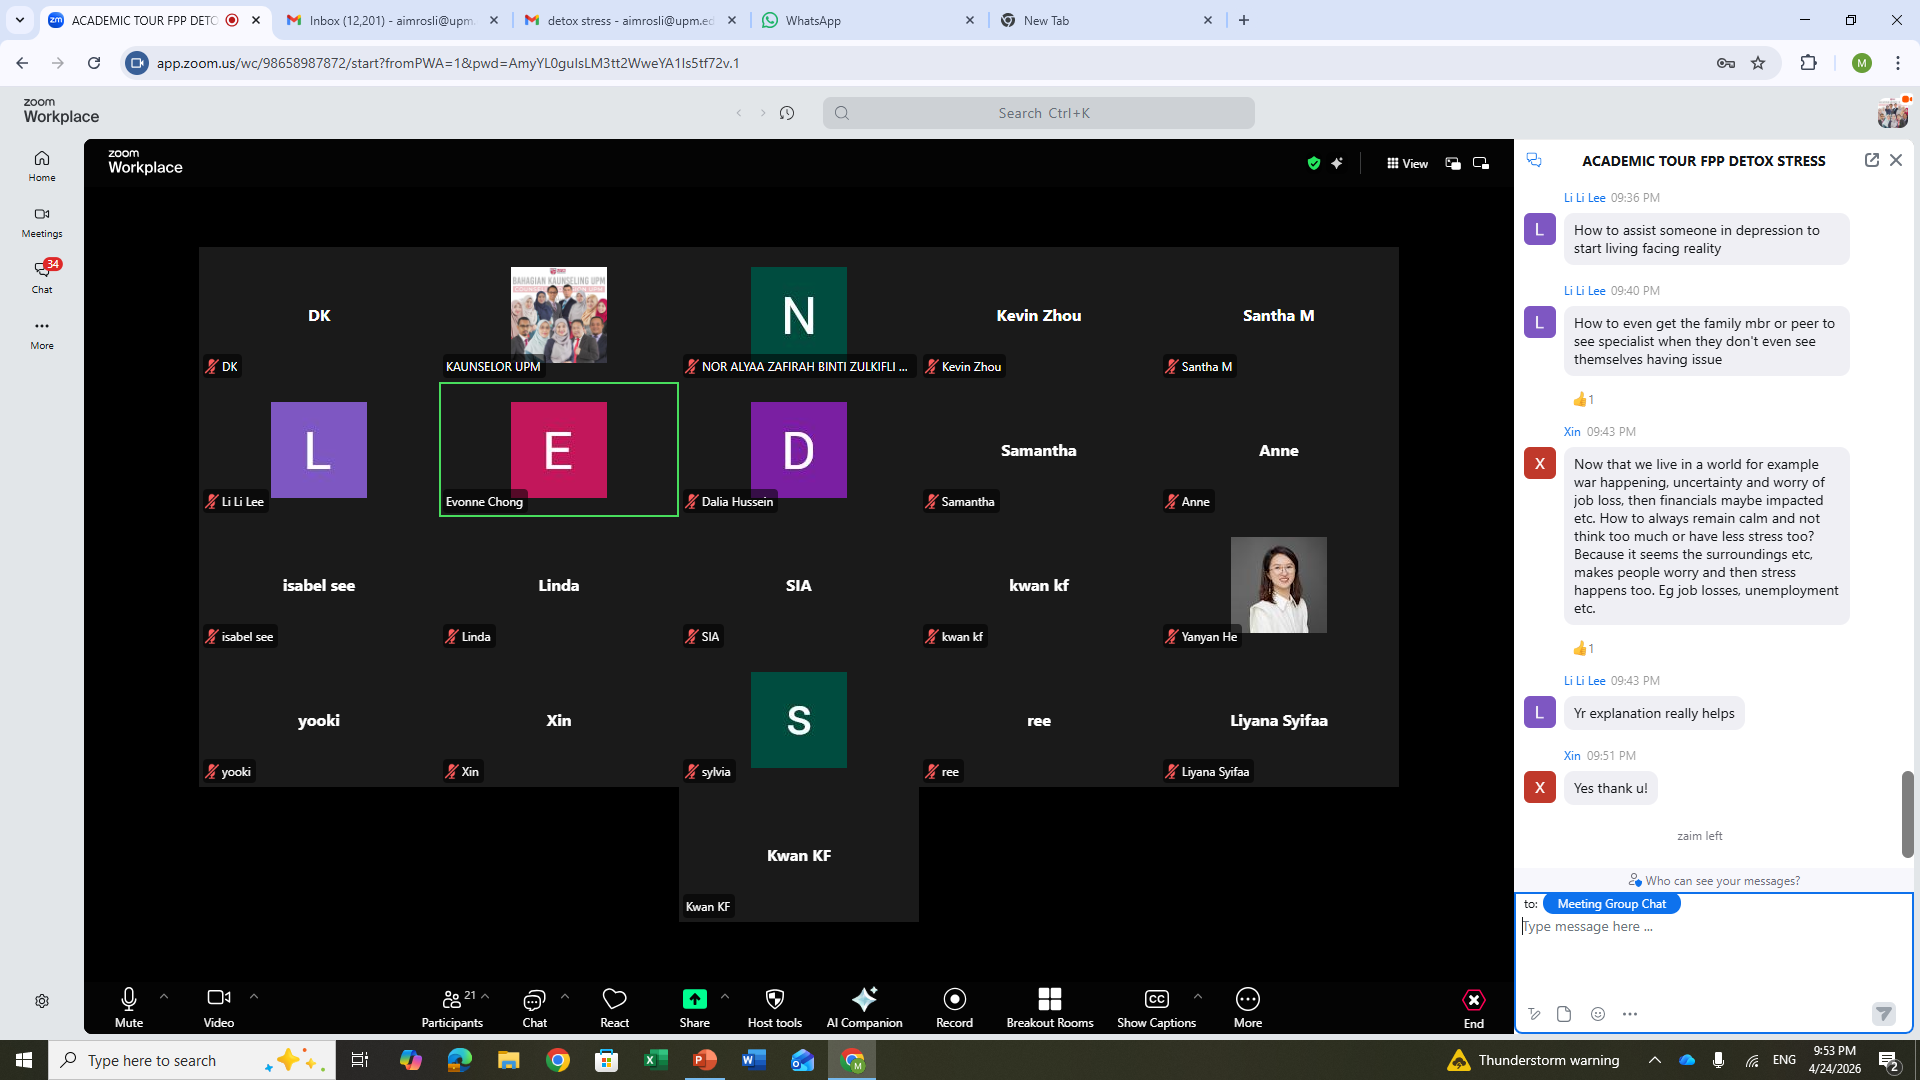
Task: Open Chat with 34 unread badge
Action: click(x=42, y=277)
